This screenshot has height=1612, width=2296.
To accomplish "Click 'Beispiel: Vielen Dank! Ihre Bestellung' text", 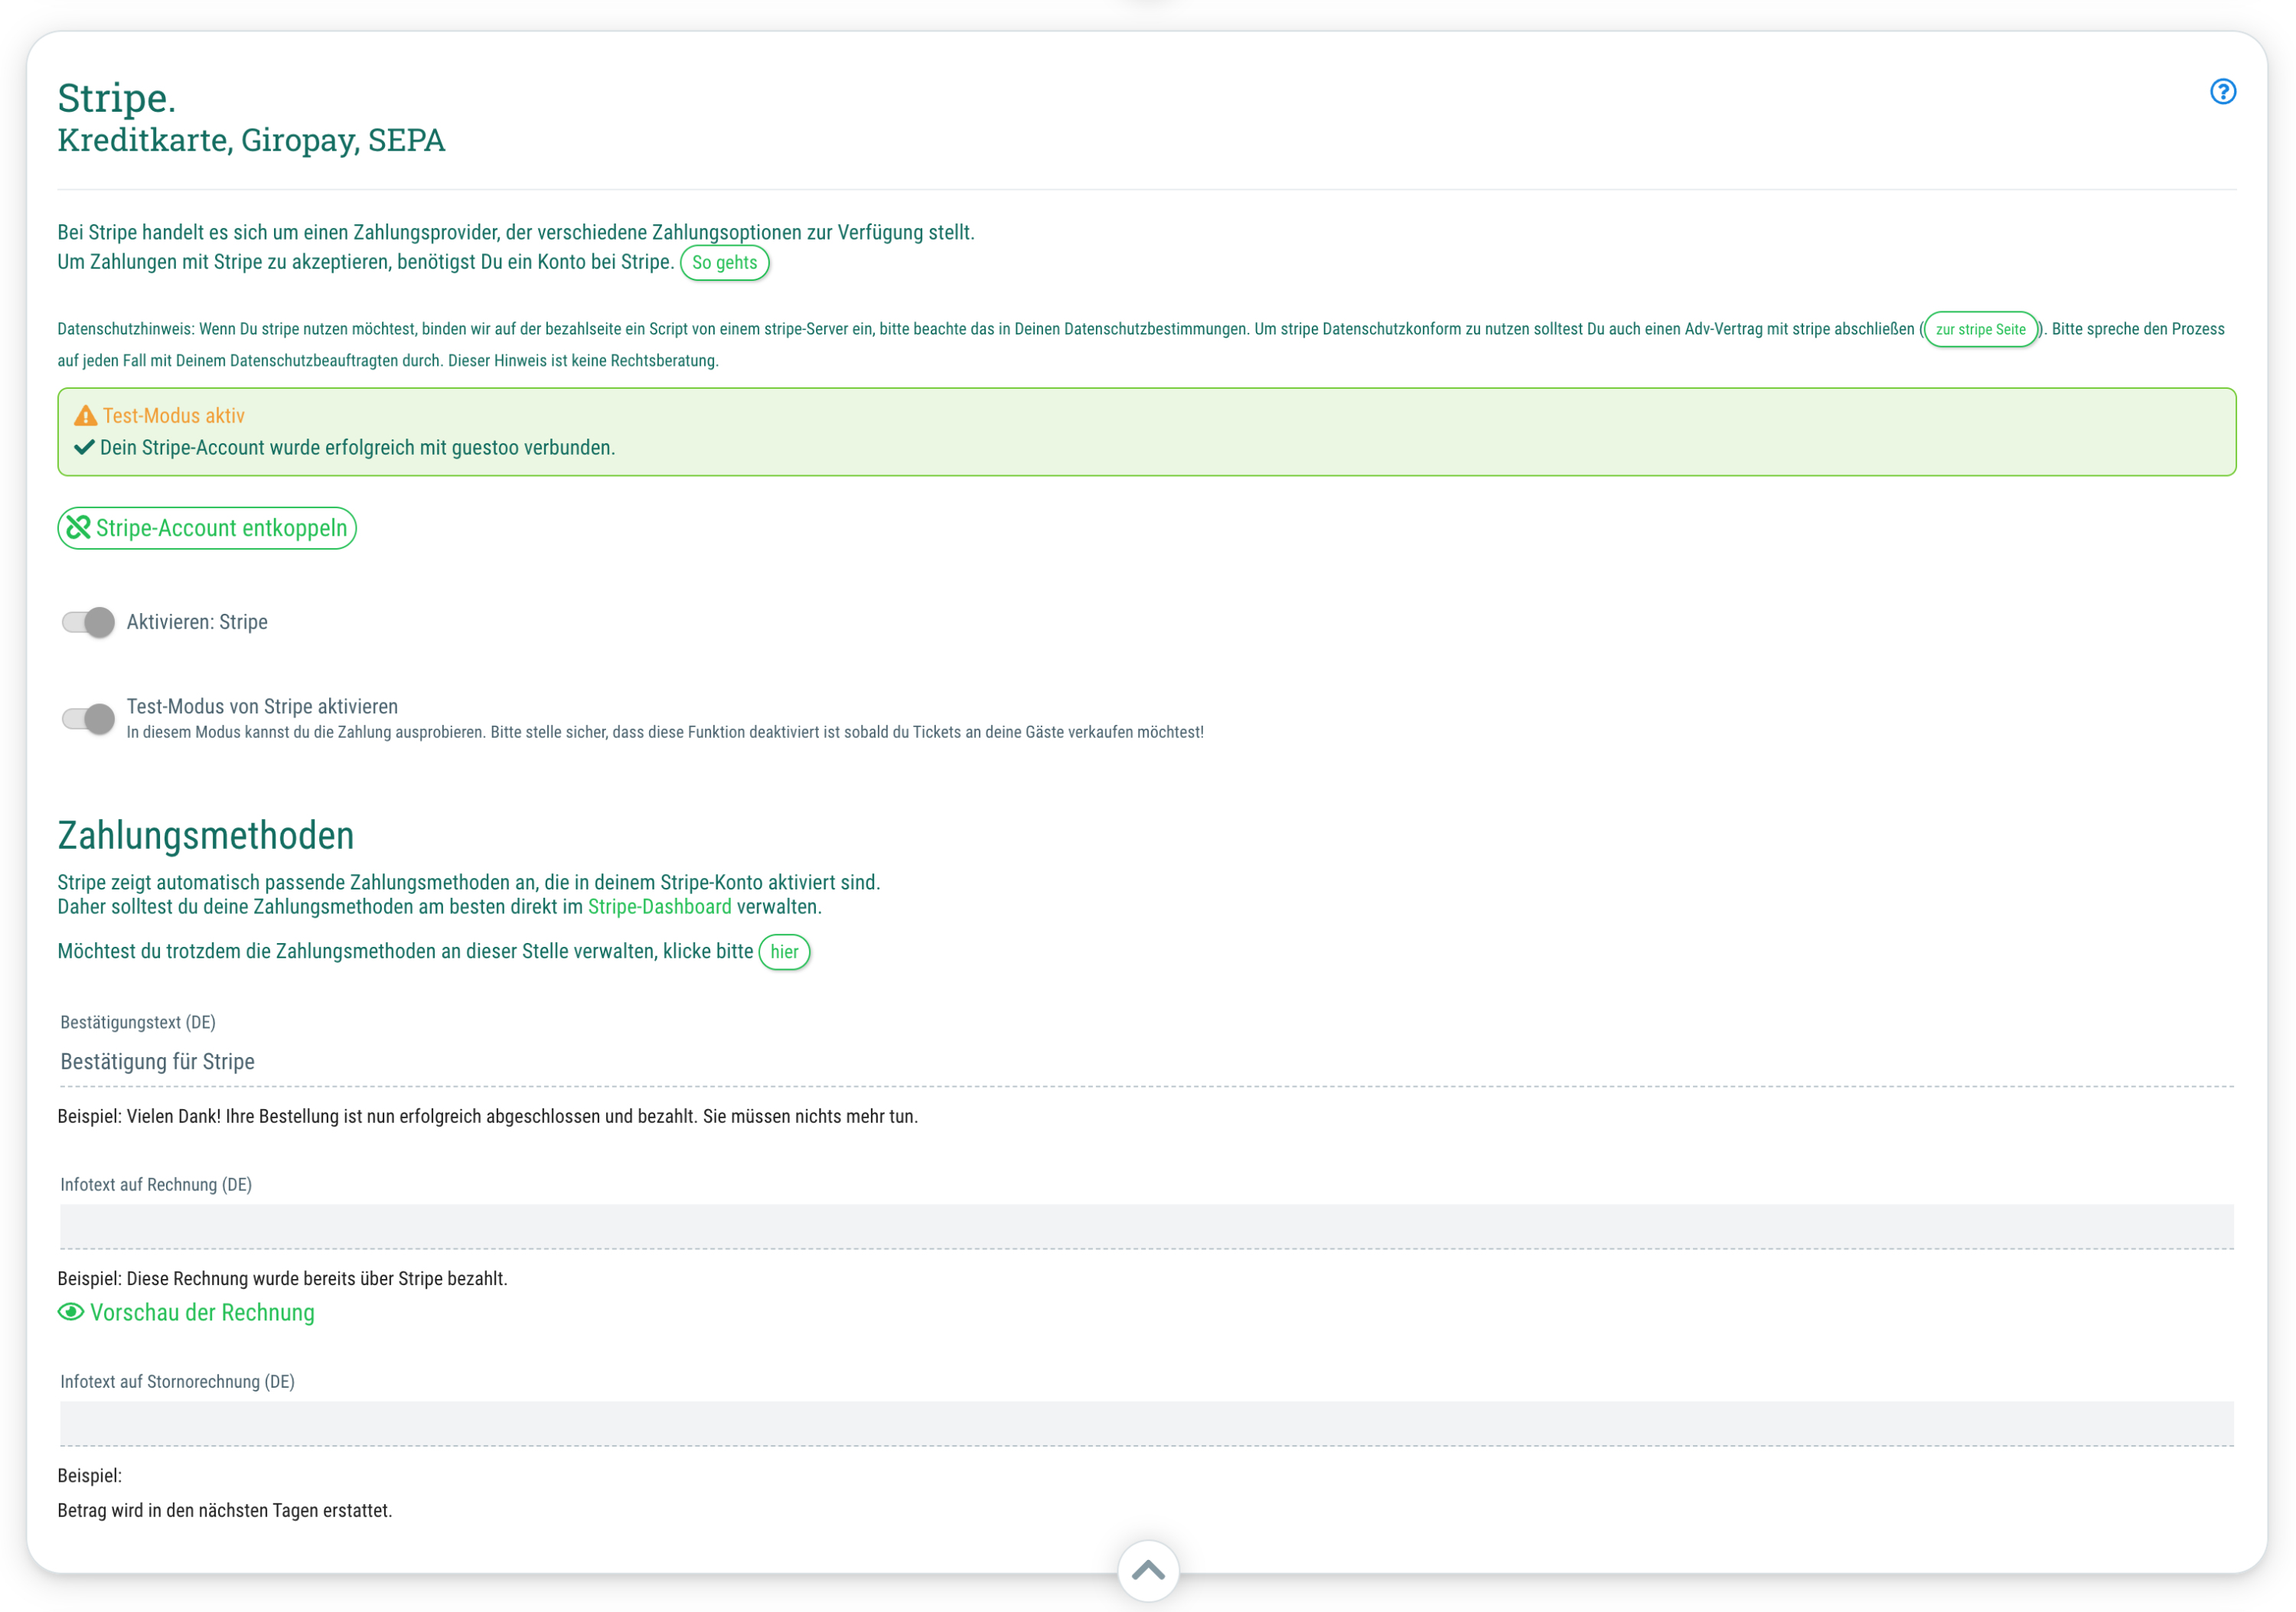I will pos(487,1116).
